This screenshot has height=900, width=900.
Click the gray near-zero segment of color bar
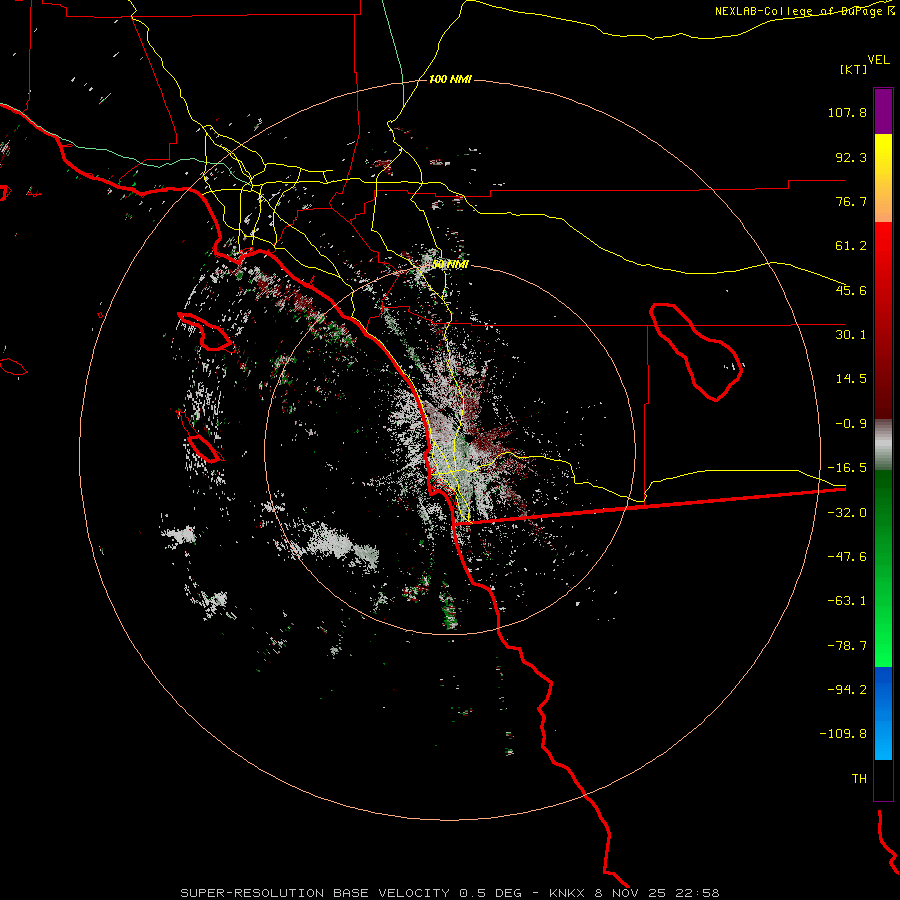tap(883, 445)
